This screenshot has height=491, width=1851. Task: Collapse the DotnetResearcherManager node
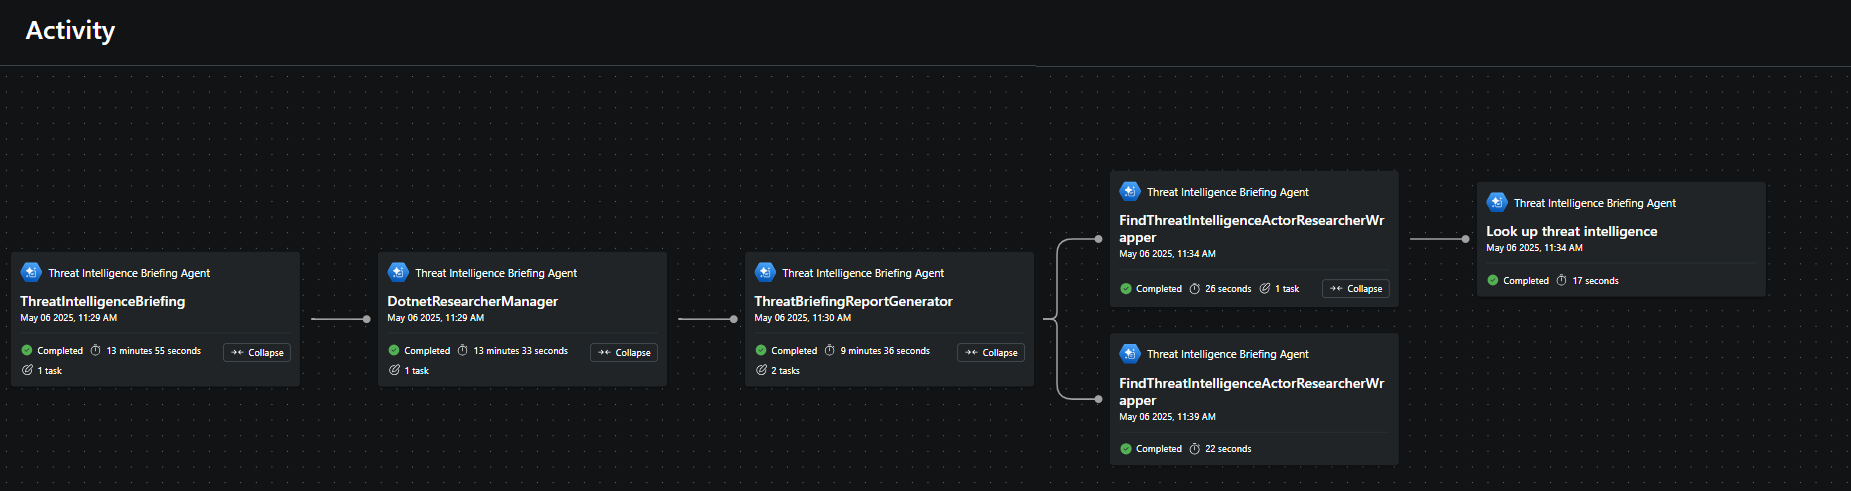tap(624, 352)
